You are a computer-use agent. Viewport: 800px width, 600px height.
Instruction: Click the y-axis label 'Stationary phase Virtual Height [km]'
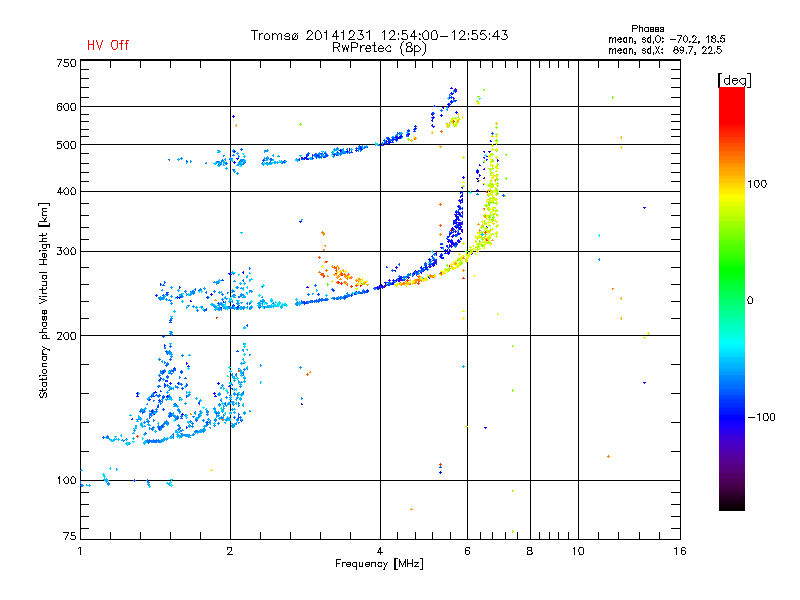[44, 301]
